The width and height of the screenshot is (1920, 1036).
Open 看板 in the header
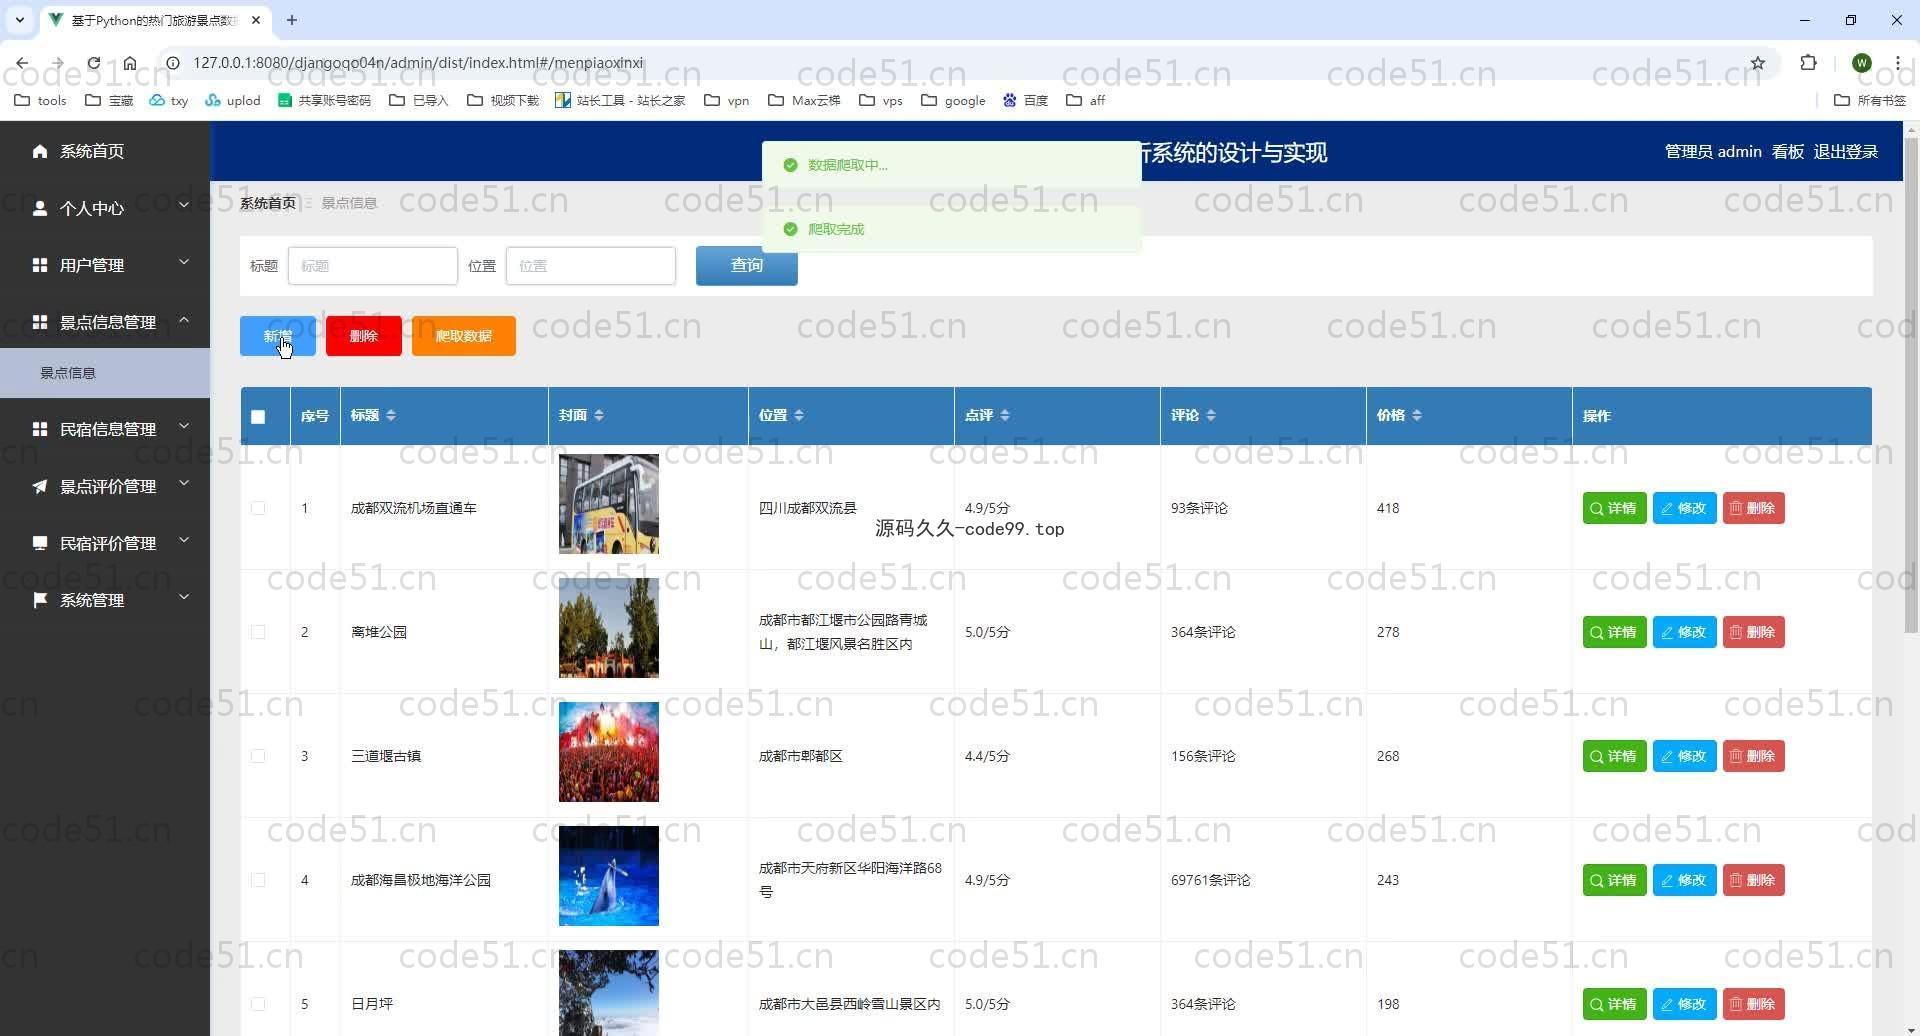pyautogui.click(x=1787, y=152)
